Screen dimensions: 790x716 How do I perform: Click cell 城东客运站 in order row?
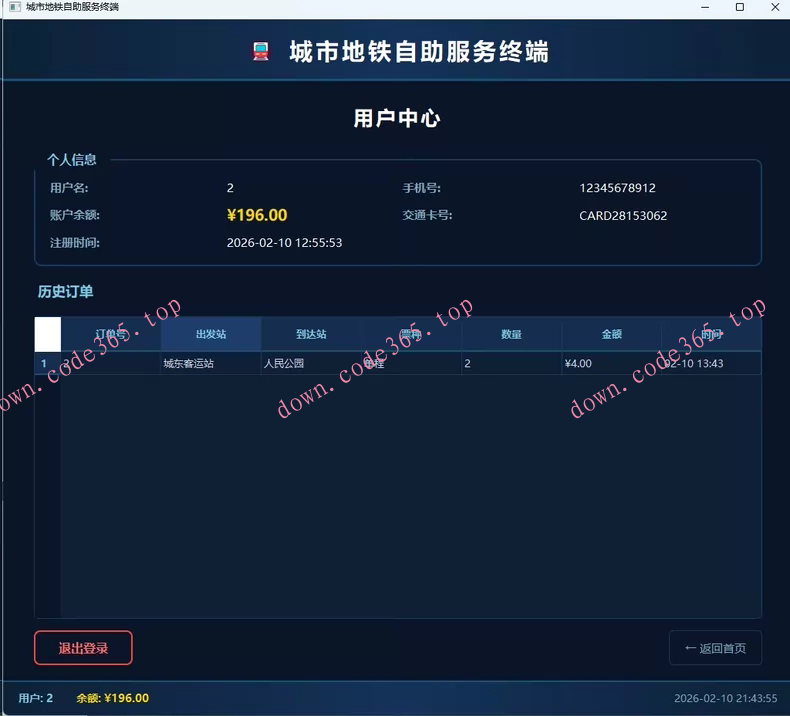point(211,363)
